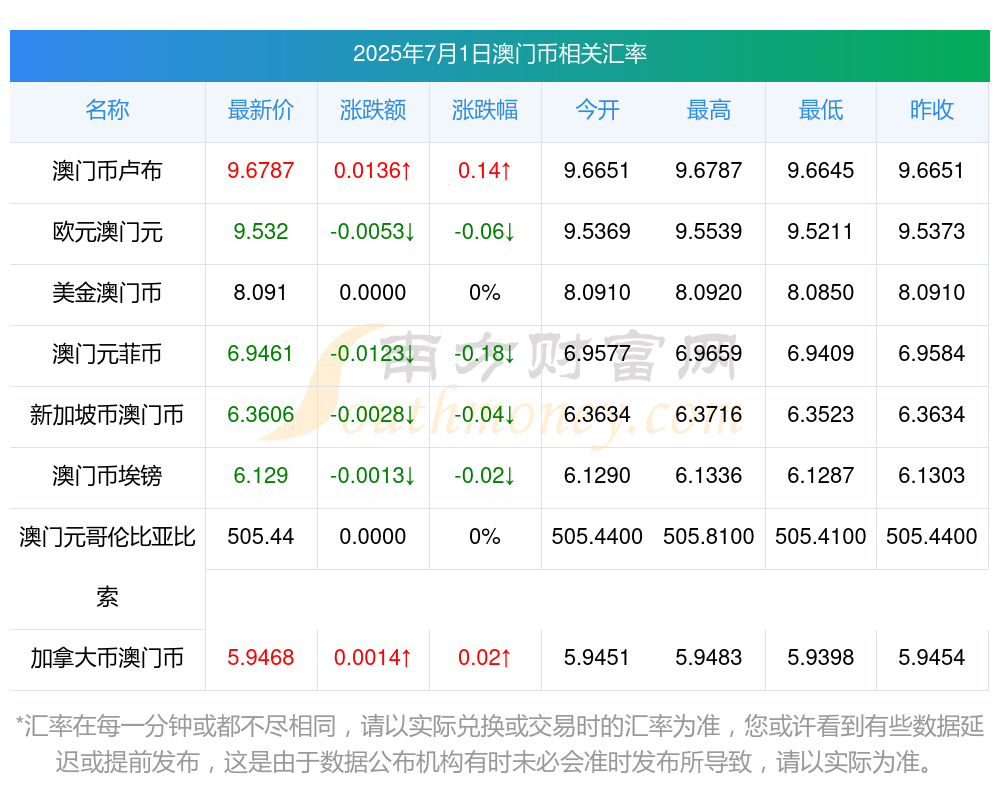Select the 今开 column header
Viewport: 1000px width, 793px height.
597,110
